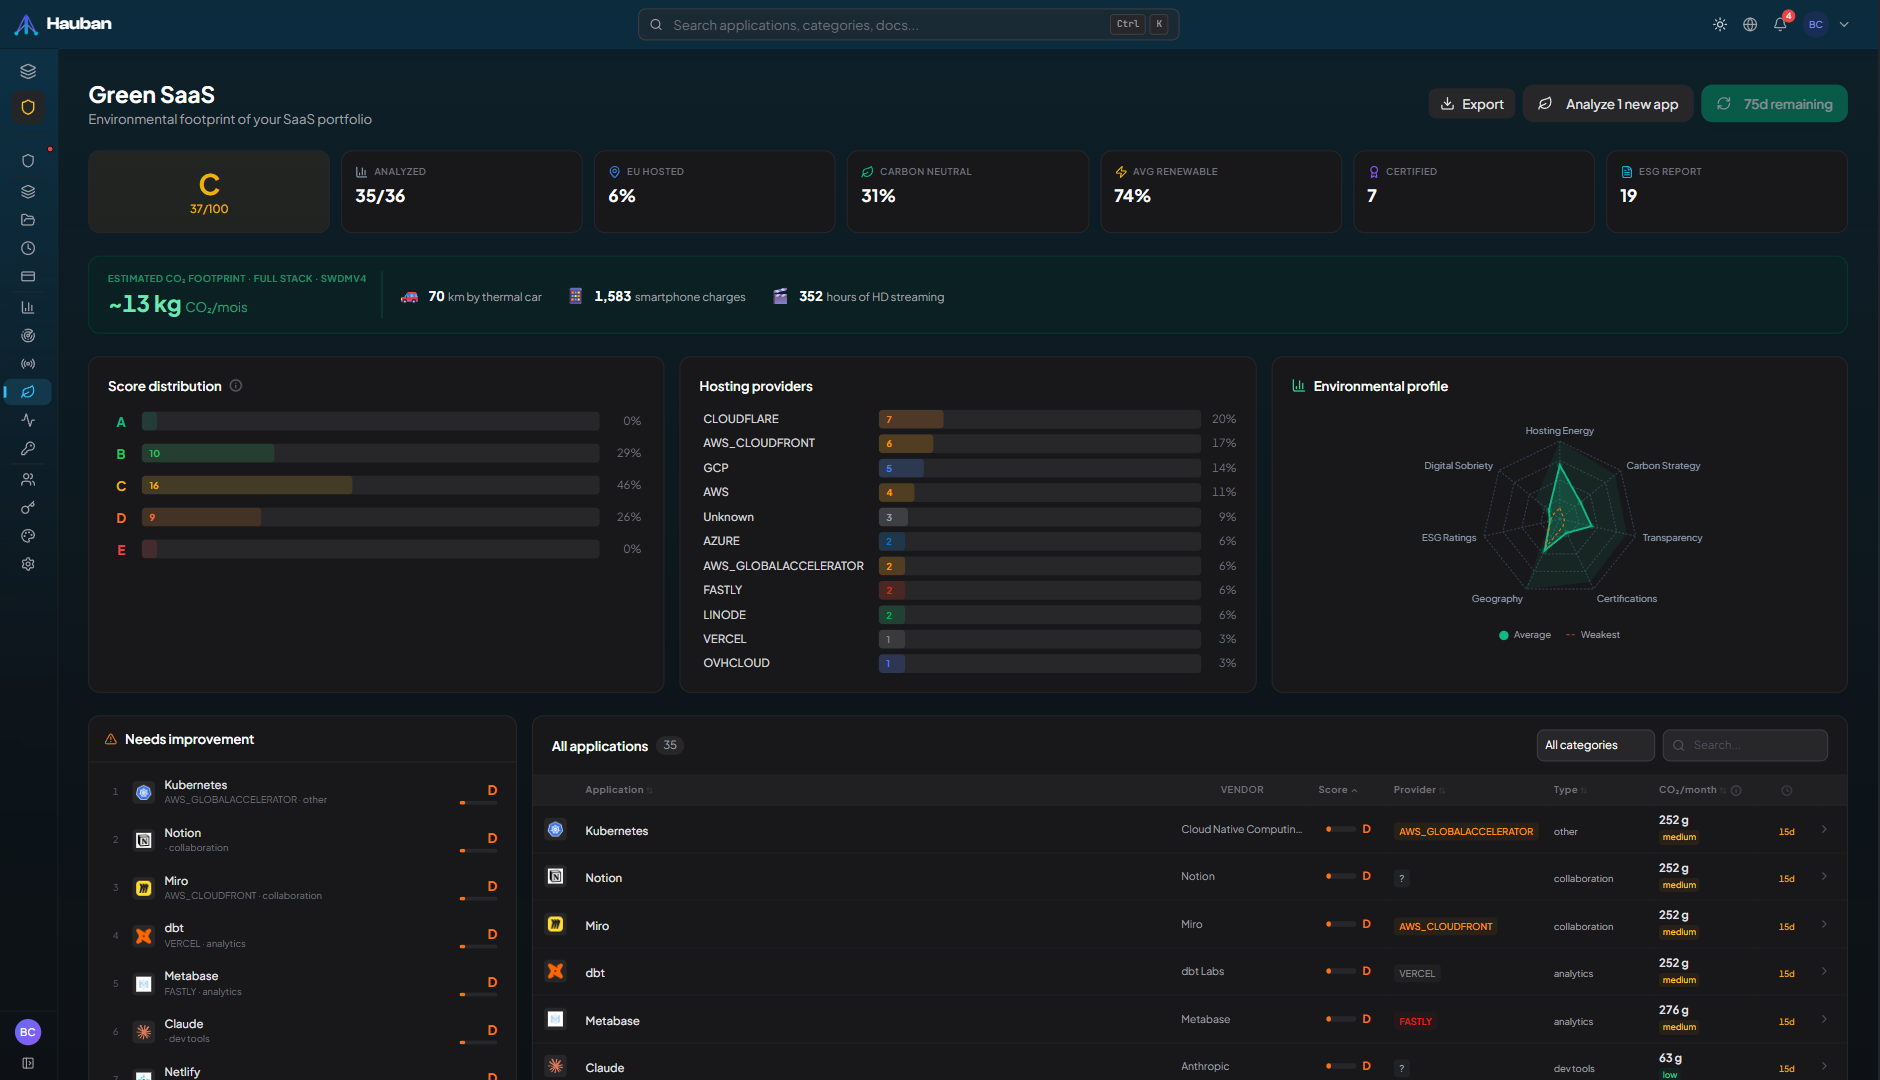This screenshot has height=1080, width=1880.
Task: Expand the Notion row chevron in table
Action: (x=1824, y=876)
